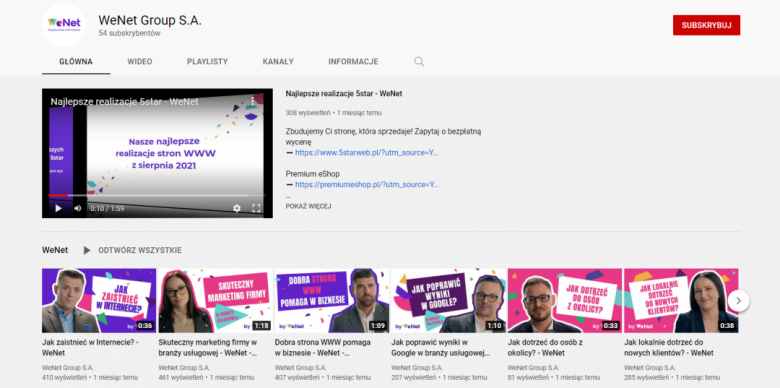Image resolution: width=780 pixels, height=388 pixels.
Task: Open the Informacje tab
Action: click(x=353, y=62)
